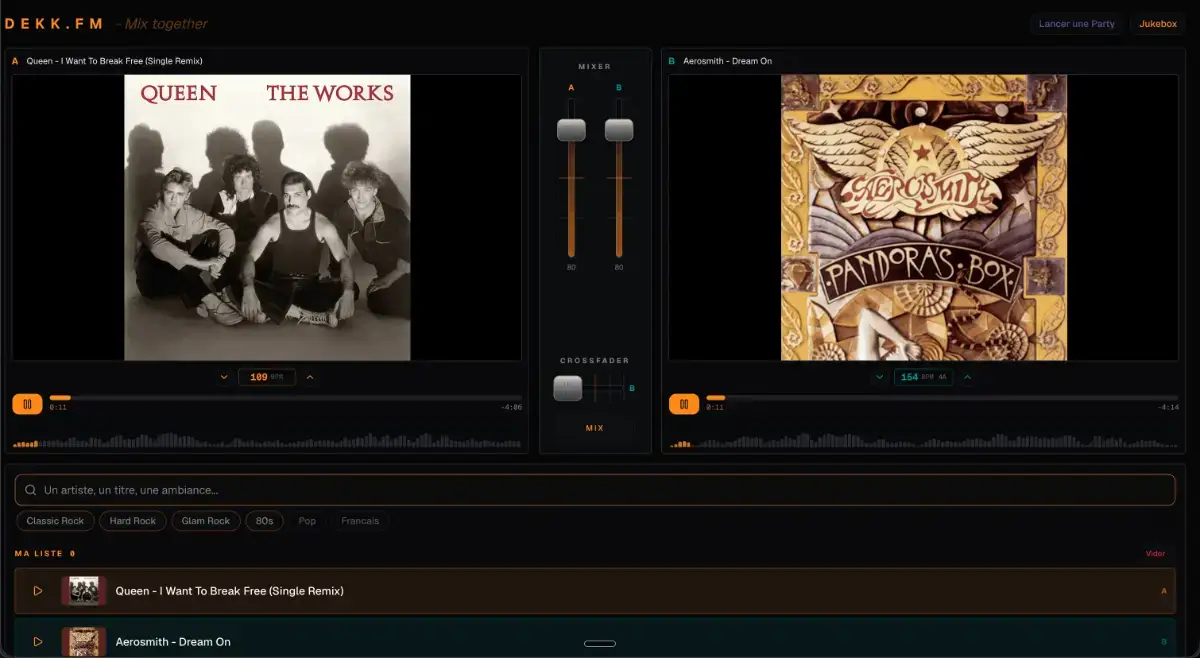Decrease deck B BPM with down chevron
The image size is (1200, 658).
point(880,377)
